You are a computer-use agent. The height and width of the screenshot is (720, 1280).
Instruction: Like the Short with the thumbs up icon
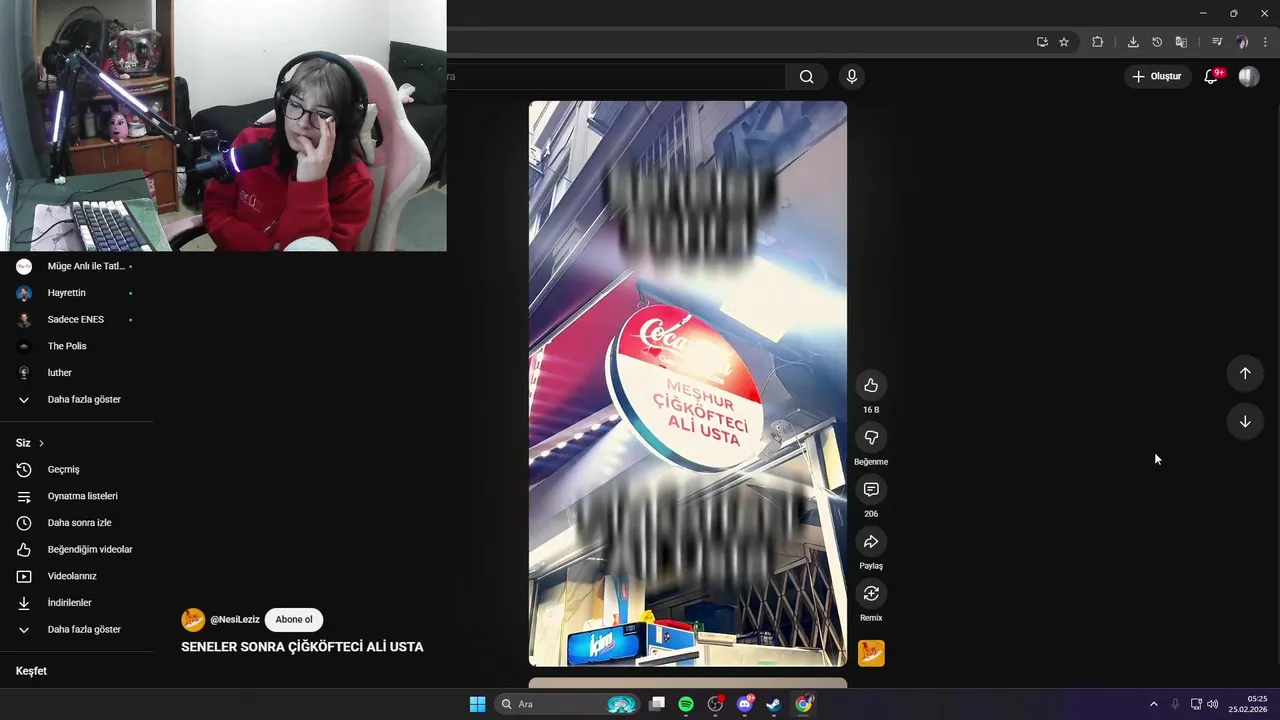[871, 386]
